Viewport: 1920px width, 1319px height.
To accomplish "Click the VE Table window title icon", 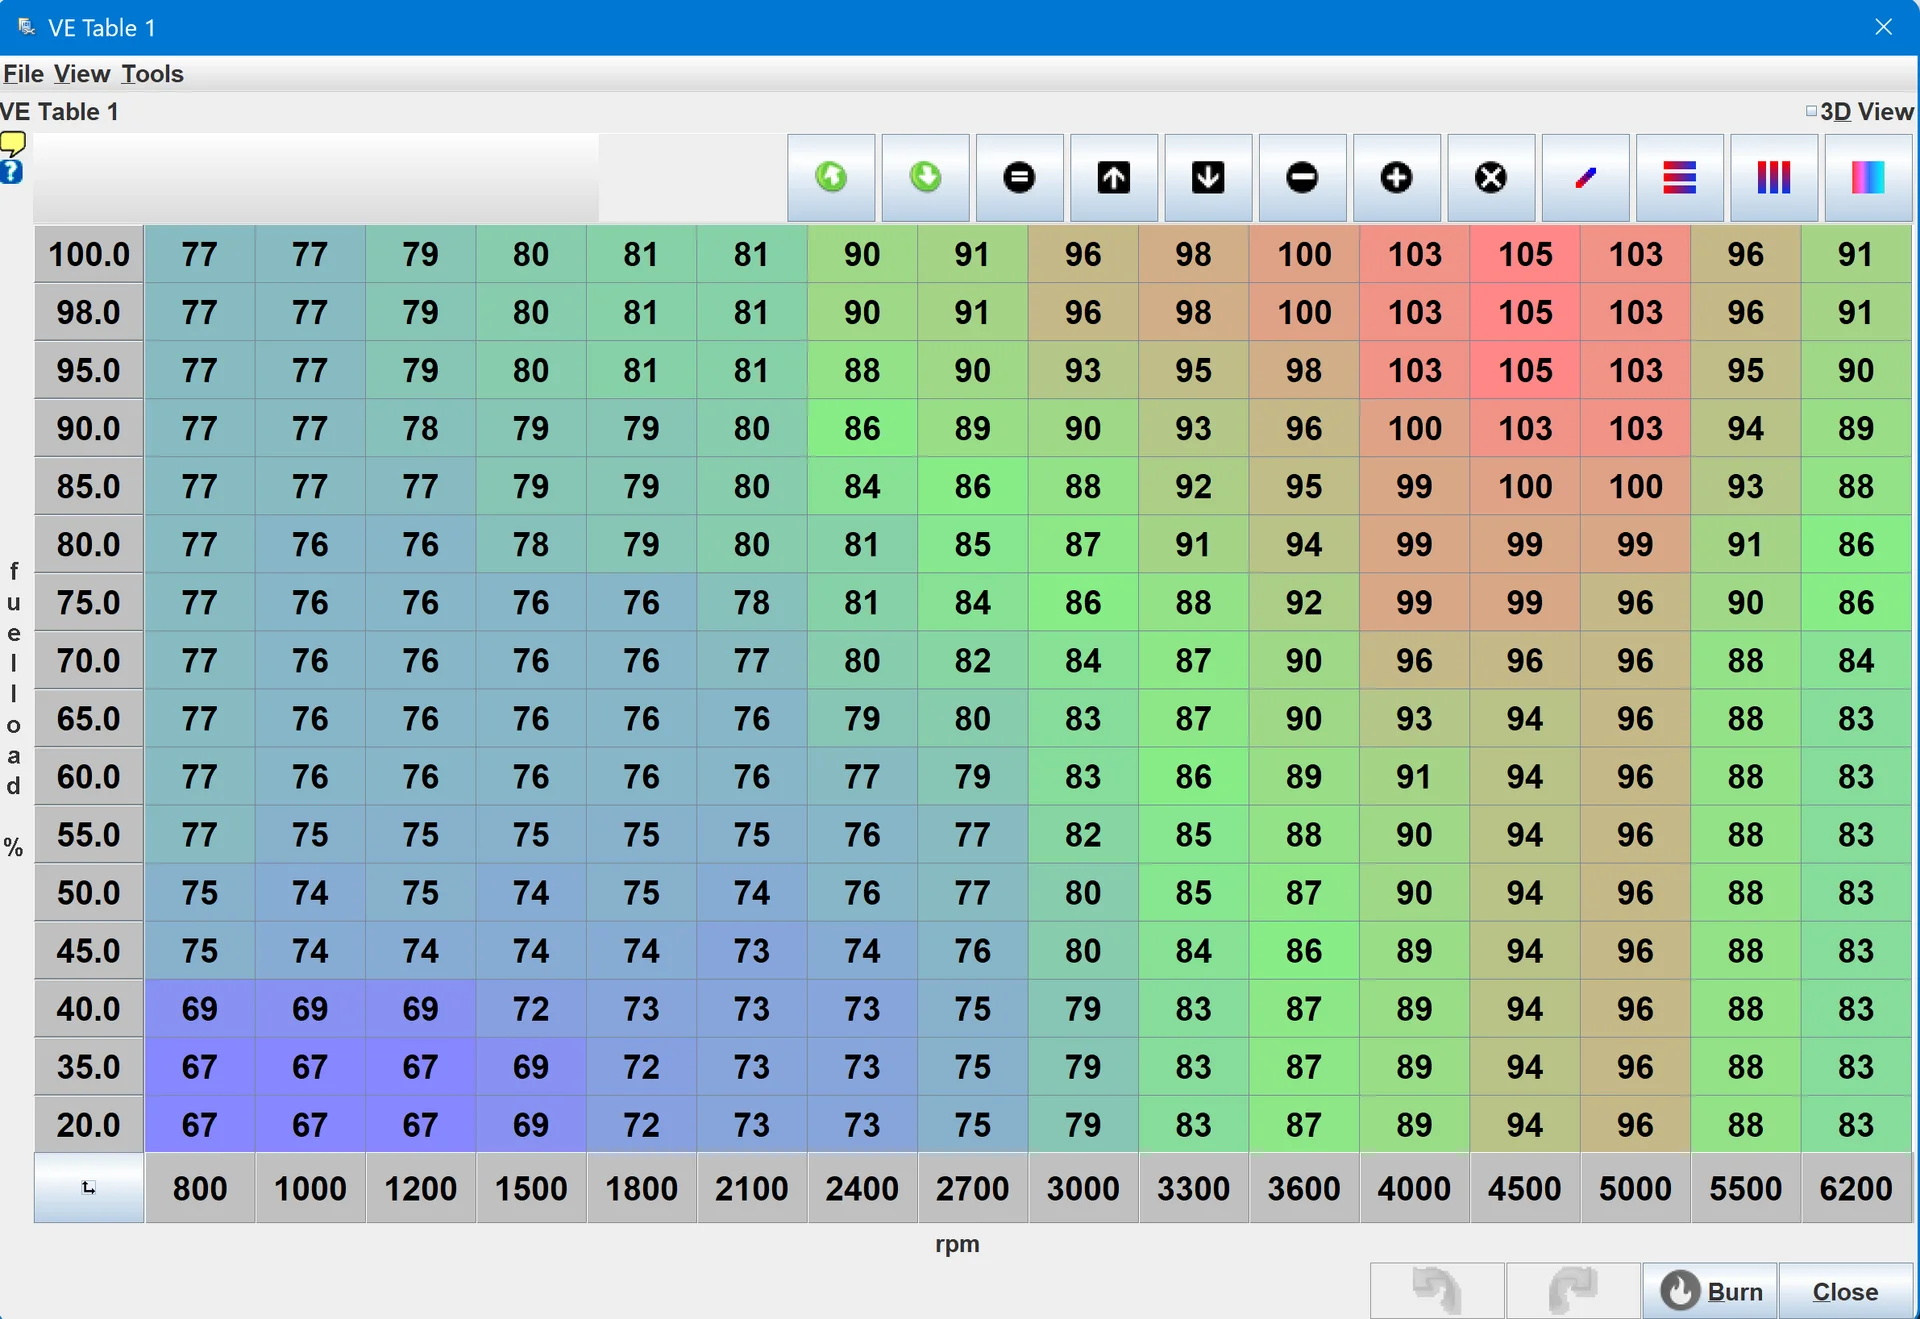I will point(26,27).
